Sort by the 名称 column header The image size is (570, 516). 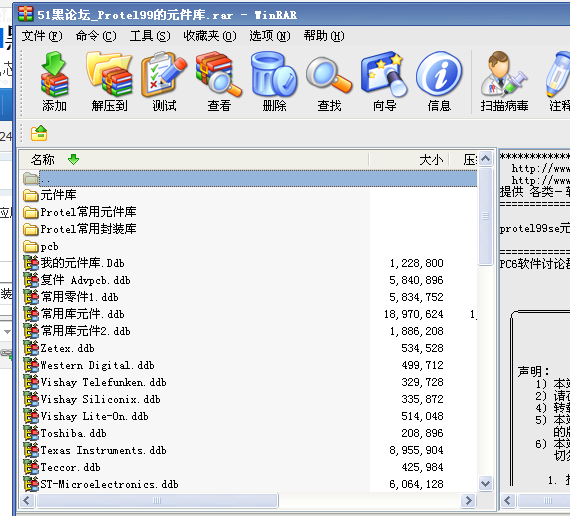click(x=194, y=160)
